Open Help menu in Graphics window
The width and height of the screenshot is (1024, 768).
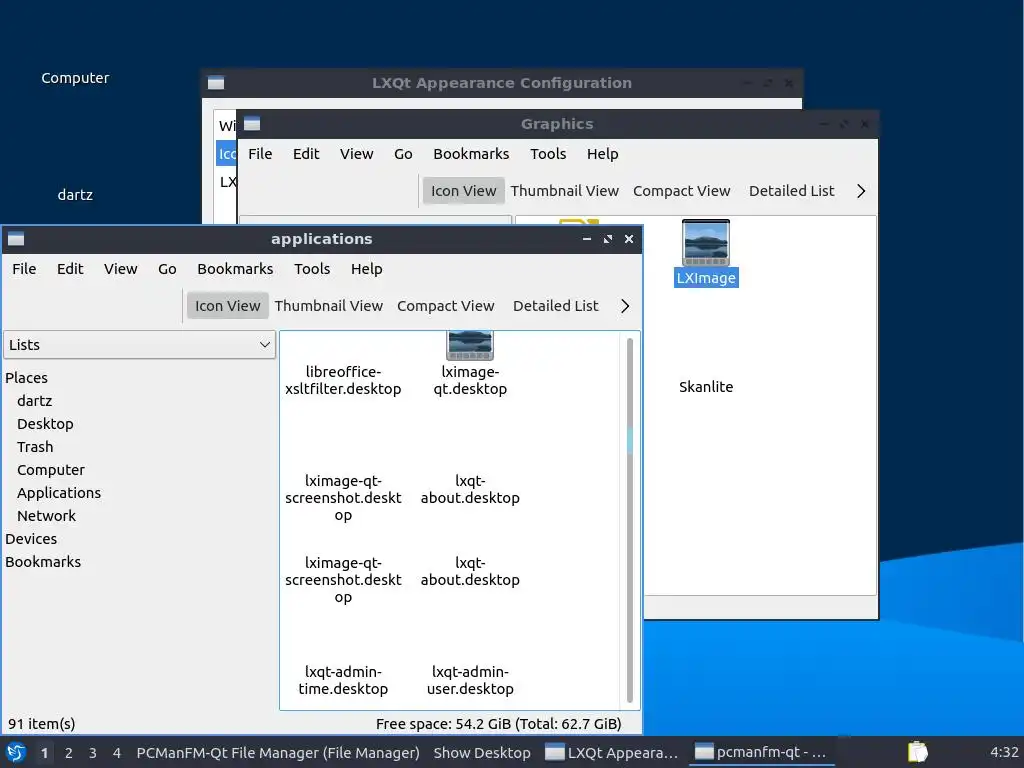pos(602,154)
